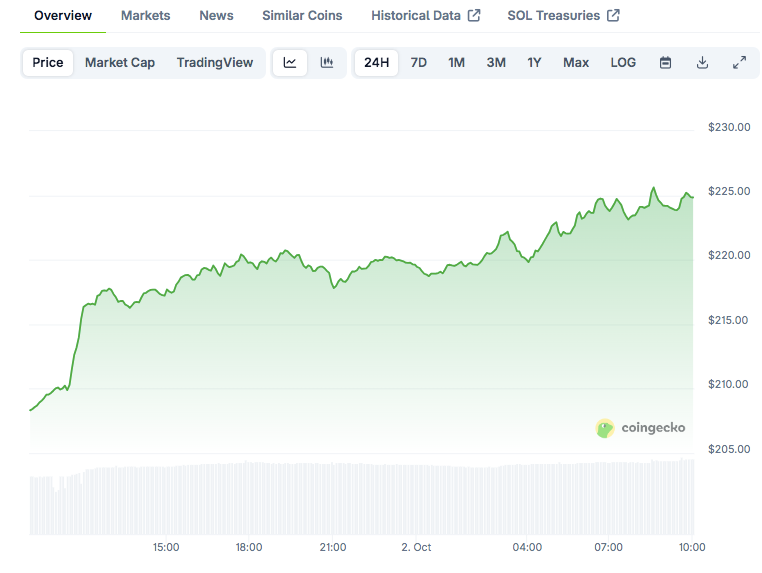Switch chart to TradingView

(x=215, y=62)
